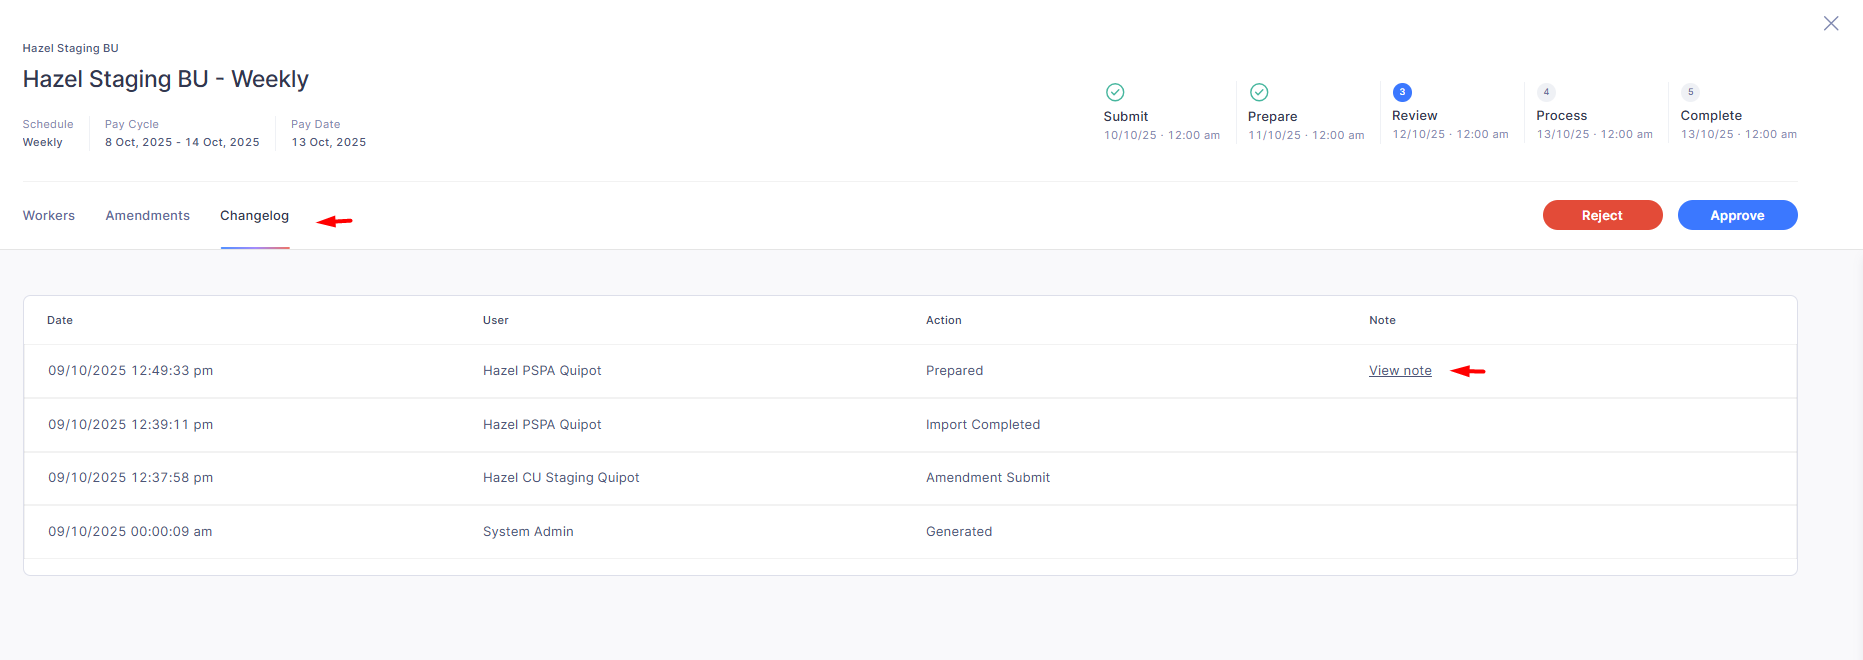Screen dimensions: 1863x660
Task: Click the Prepare step label
Action: pyautogui.click(x=1273, y=117)
